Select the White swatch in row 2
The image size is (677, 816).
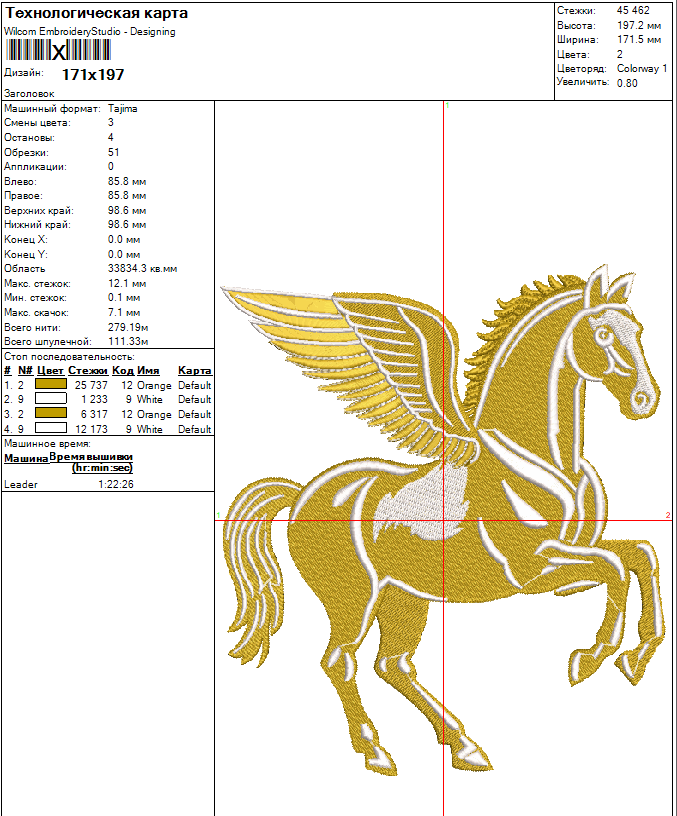[51, 399]
